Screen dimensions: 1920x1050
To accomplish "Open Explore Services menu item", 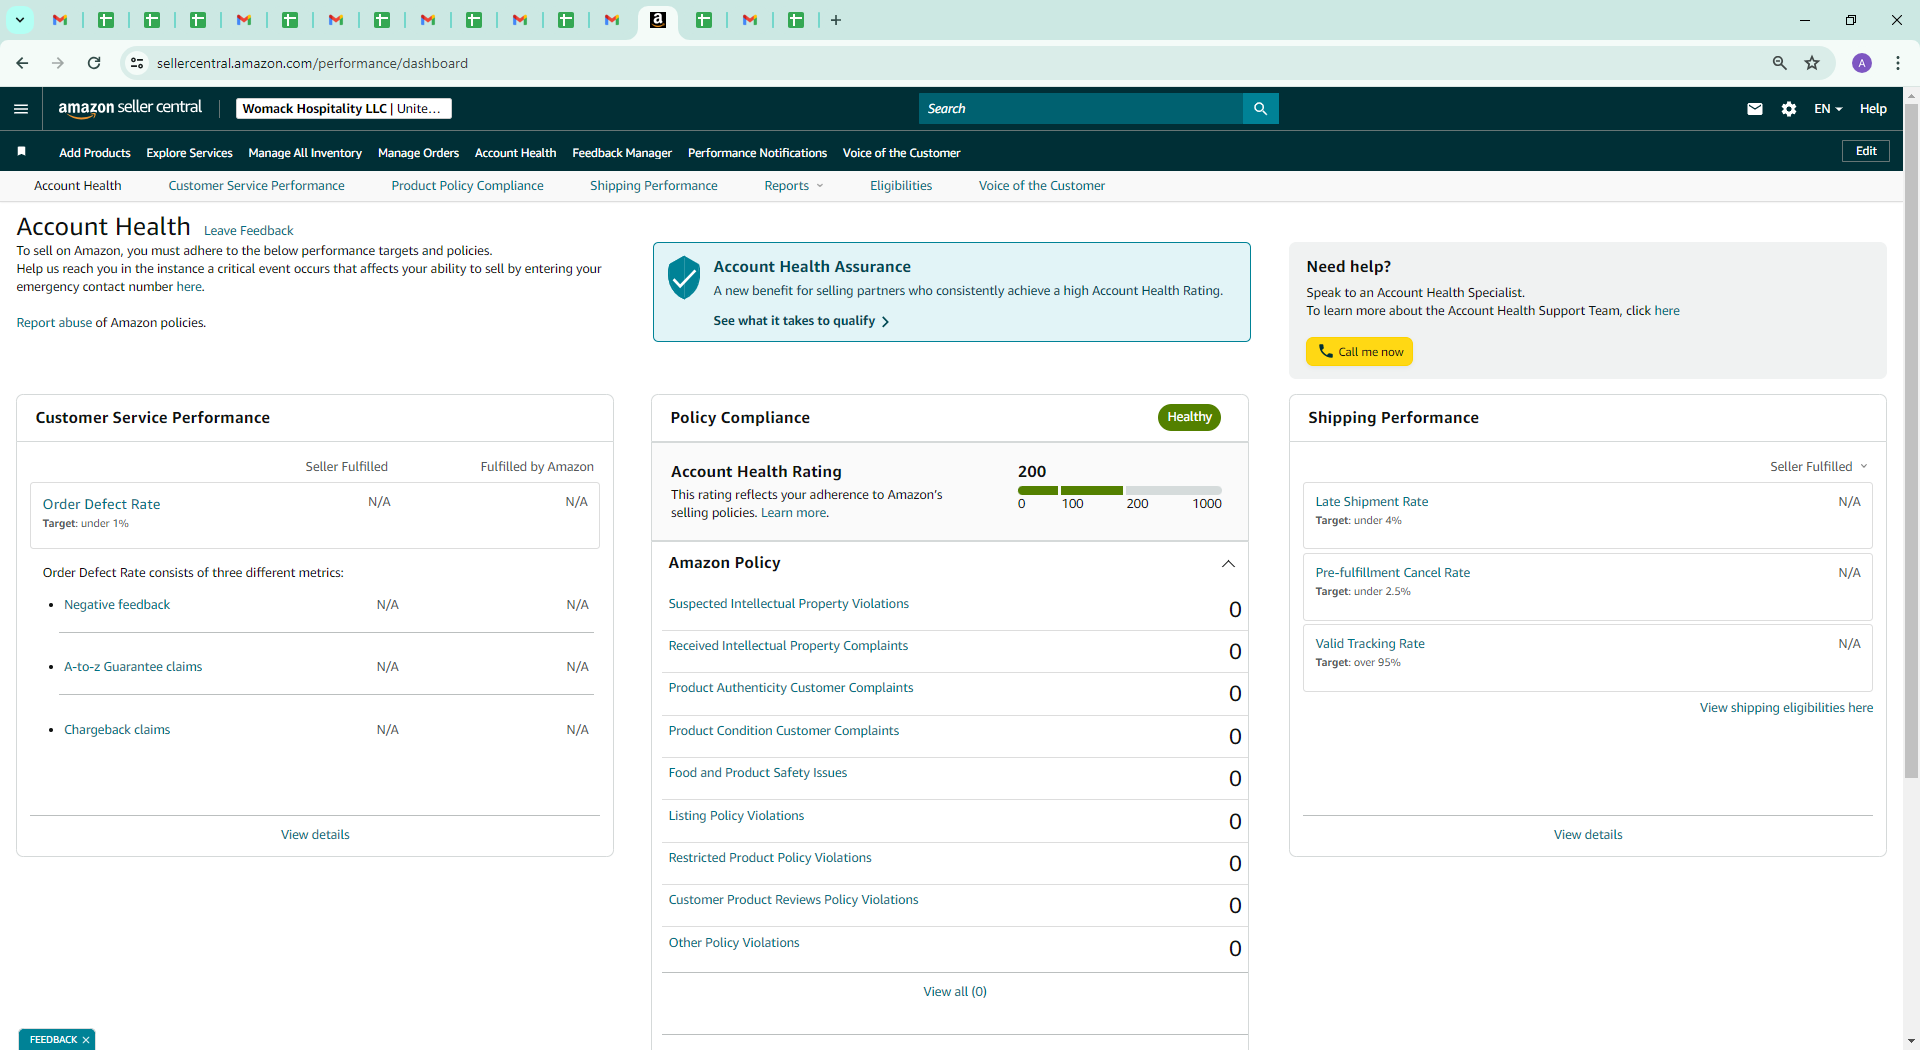I will (189, 153).
